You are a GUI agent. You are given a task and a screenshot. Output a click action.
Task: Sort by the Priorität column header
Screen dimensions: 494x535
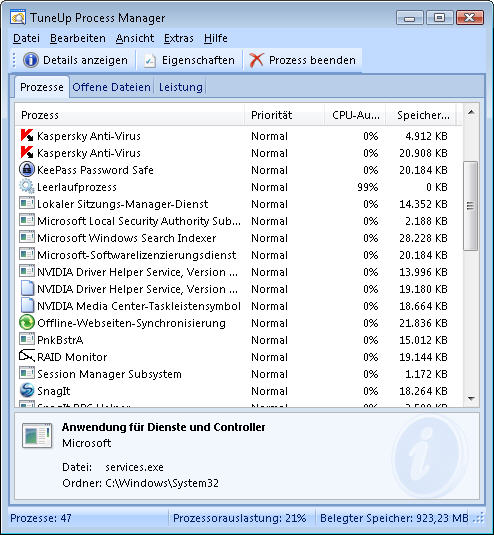[284, 115]
